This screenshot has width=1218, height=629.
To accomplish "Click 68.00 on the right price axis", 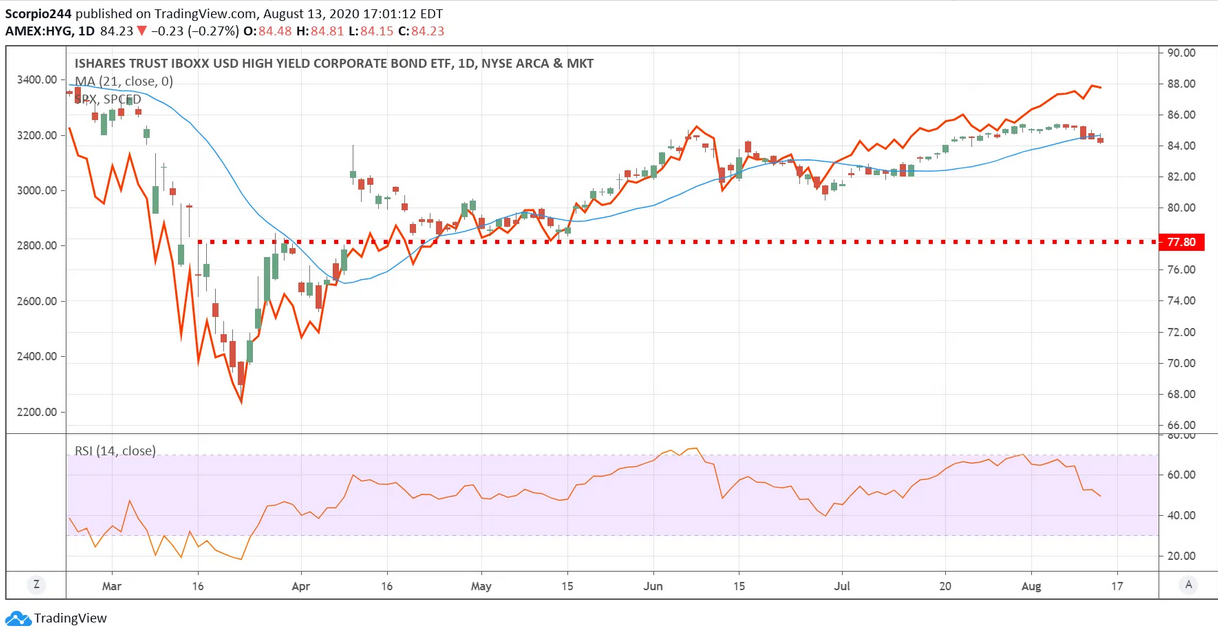I will [1181, 394].
